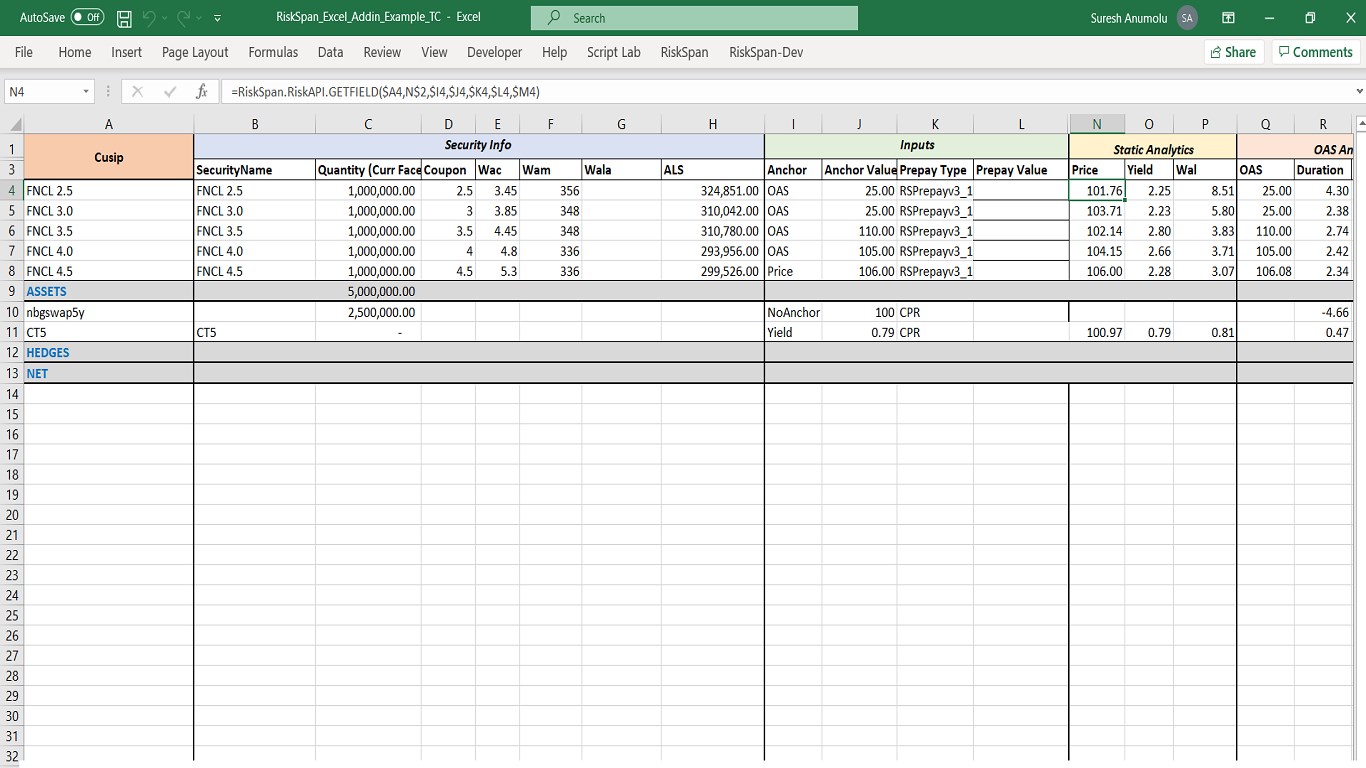1366x768 pixels.
Task: Switch to the Insert tab
Action: coord(127,52)
